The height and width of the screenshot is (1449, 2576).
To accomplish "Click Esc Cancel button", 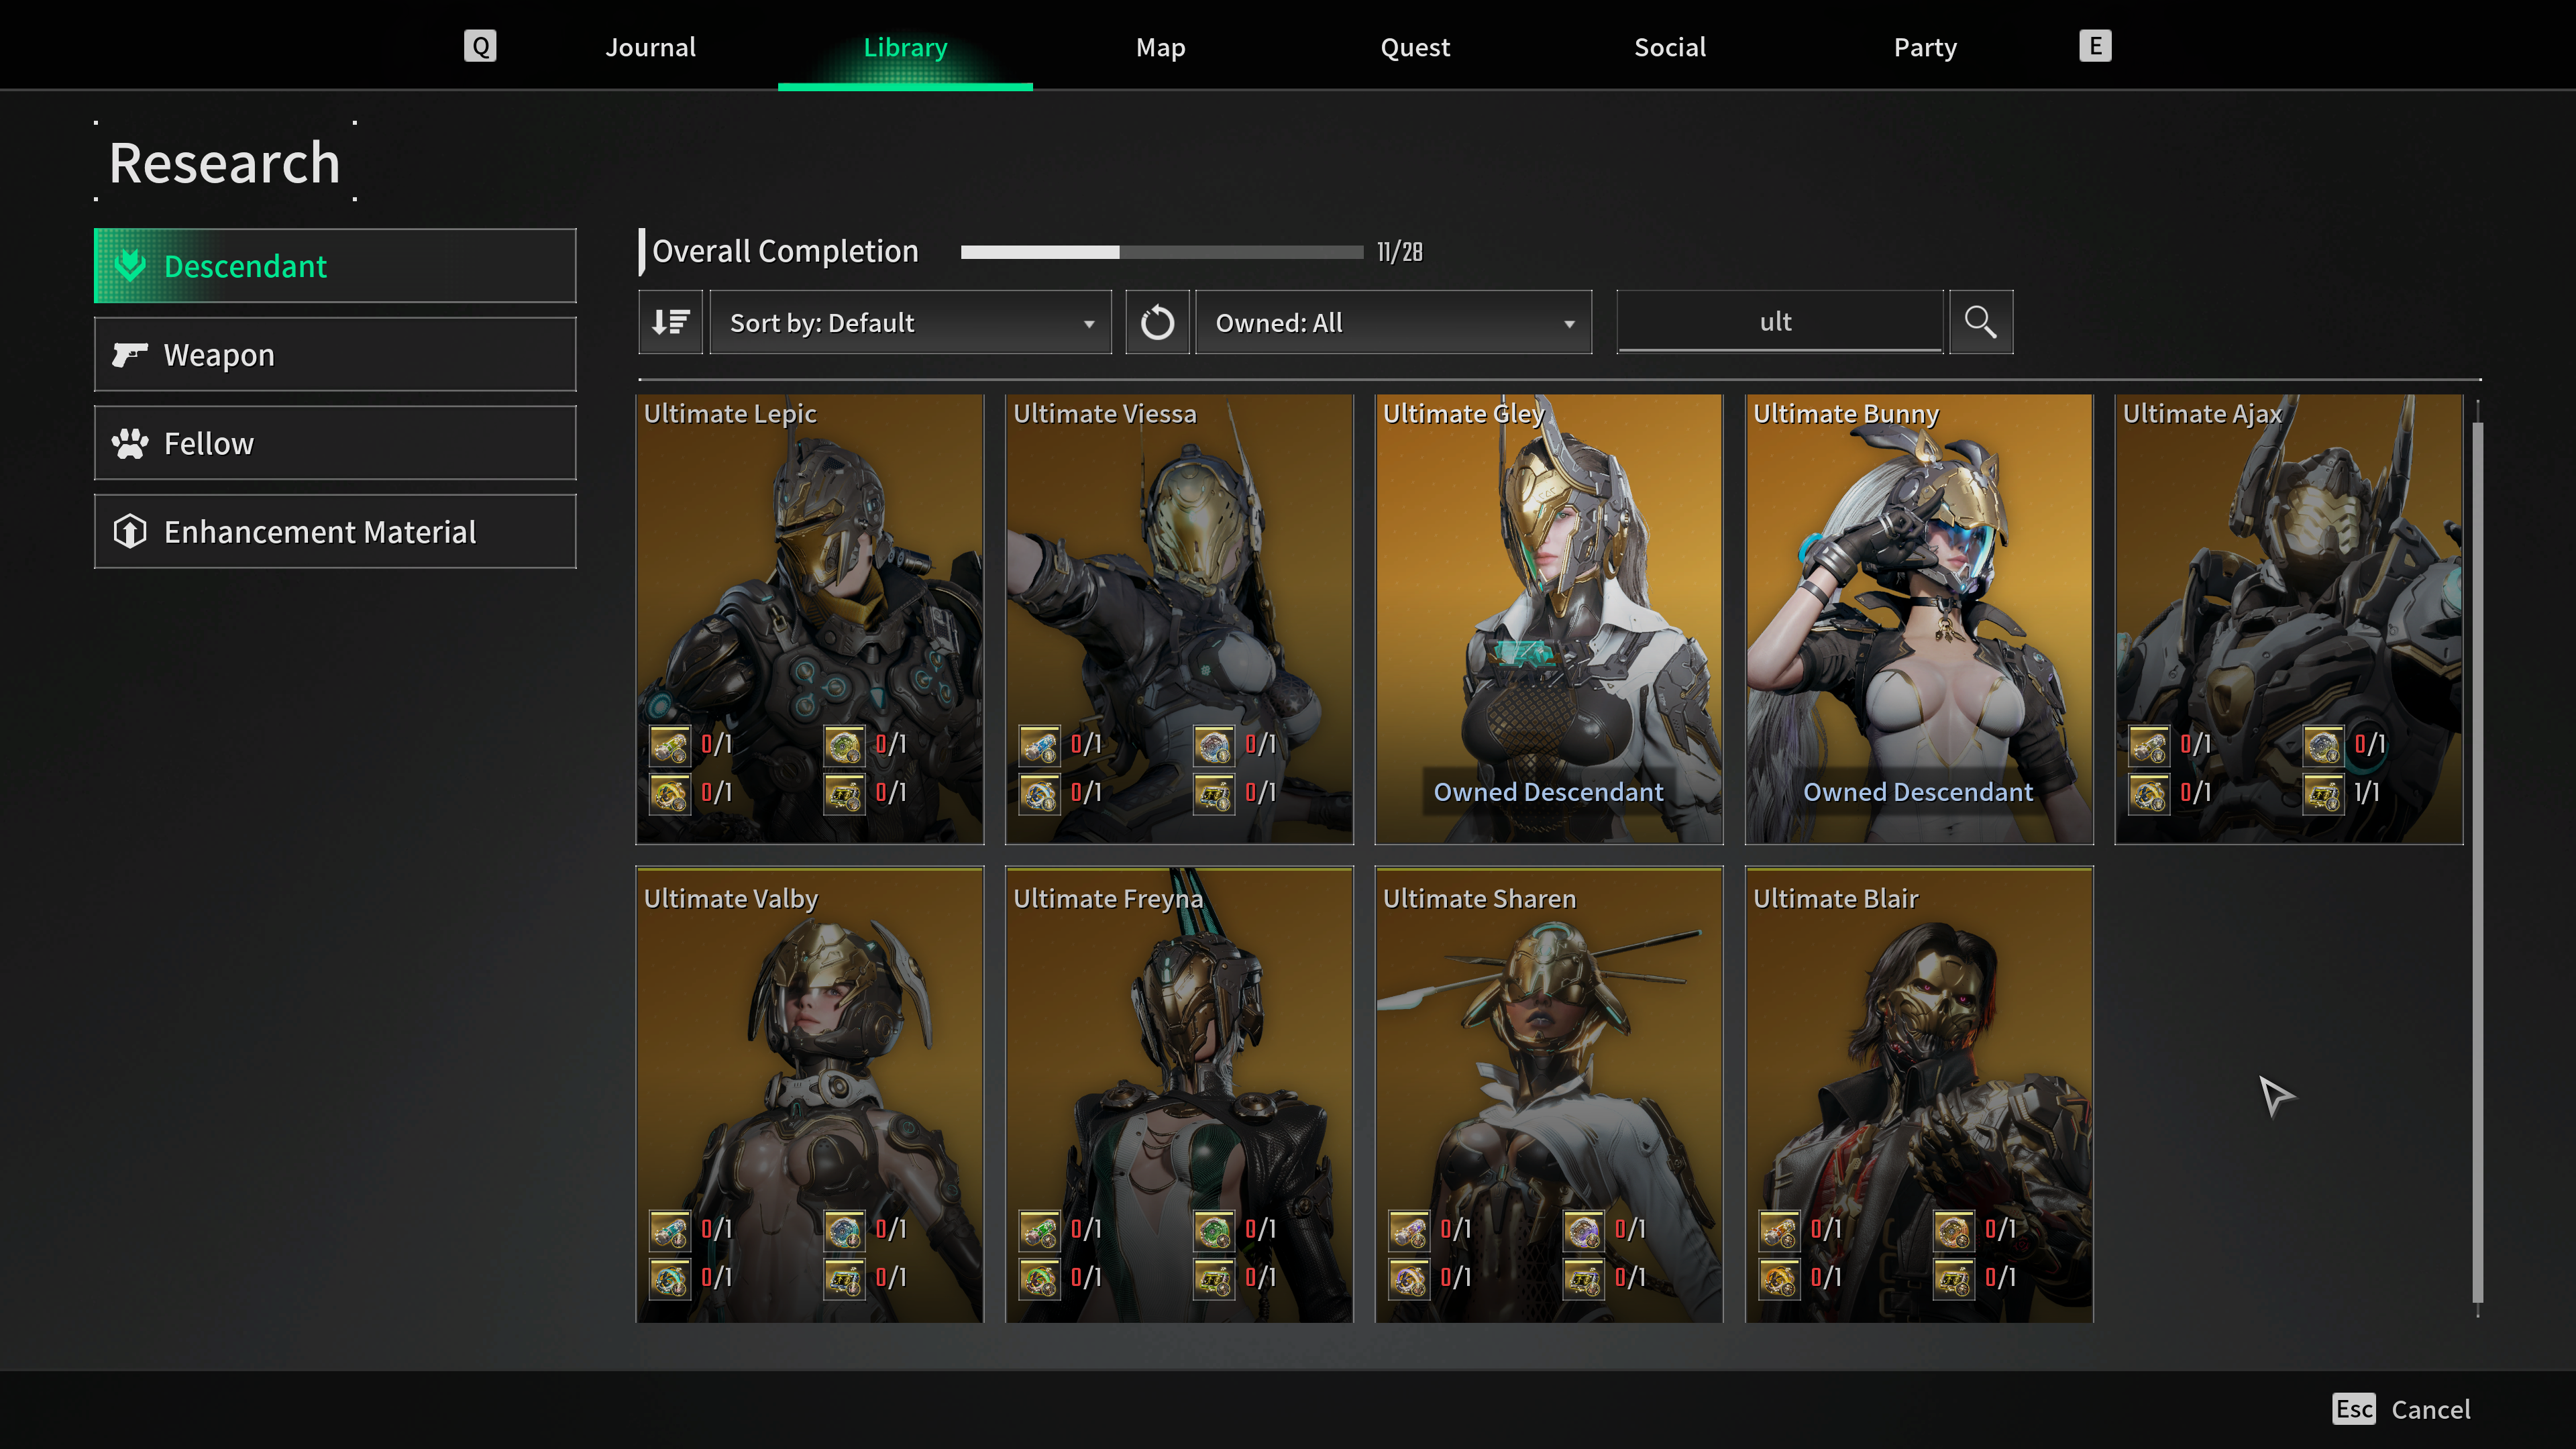I will pyautogui.click(x=2401, y=1409).
